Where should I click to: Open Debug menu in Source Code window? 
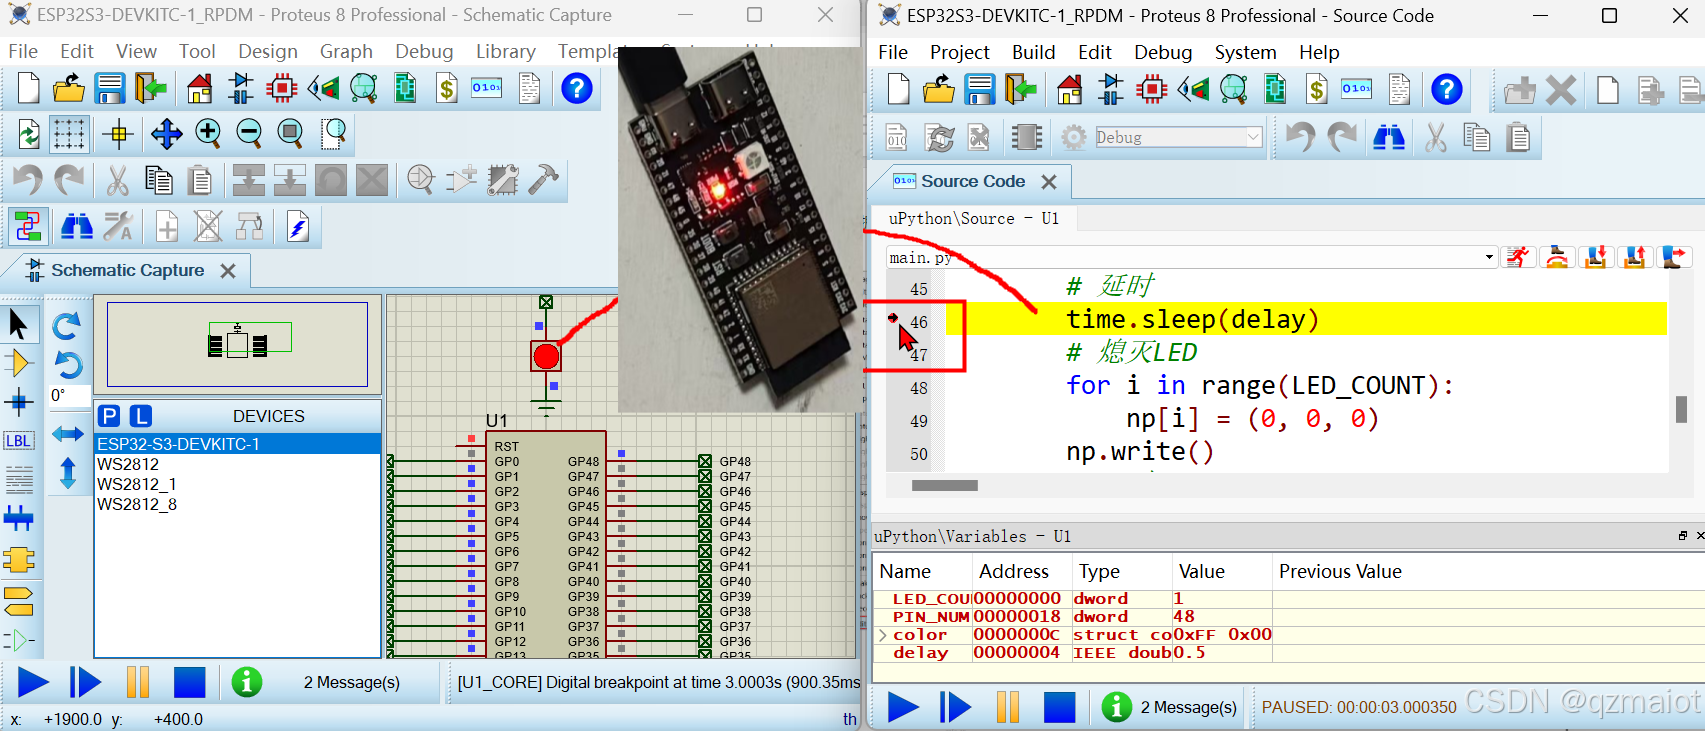(x=1162, y=52)
